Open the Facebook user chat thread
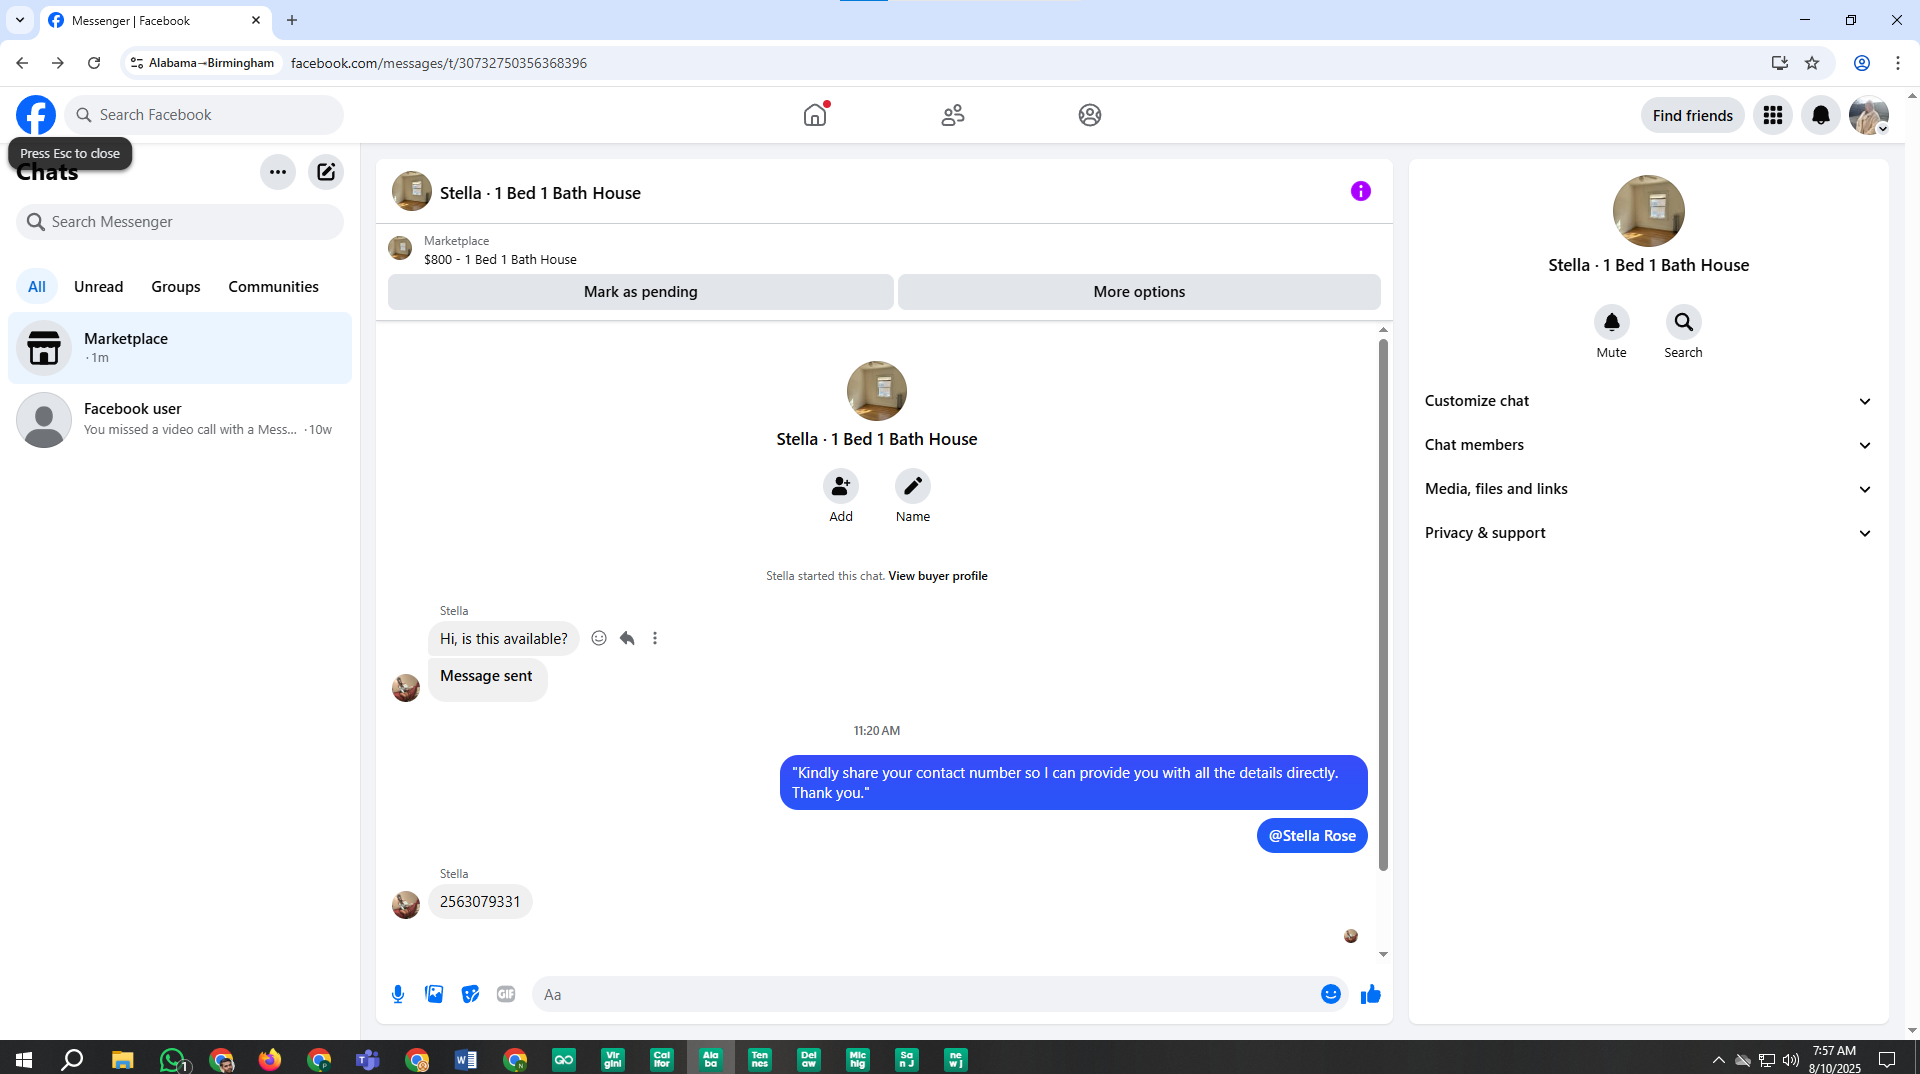The width and height of the screenshot is (1920, 1074). coord(180,419)
